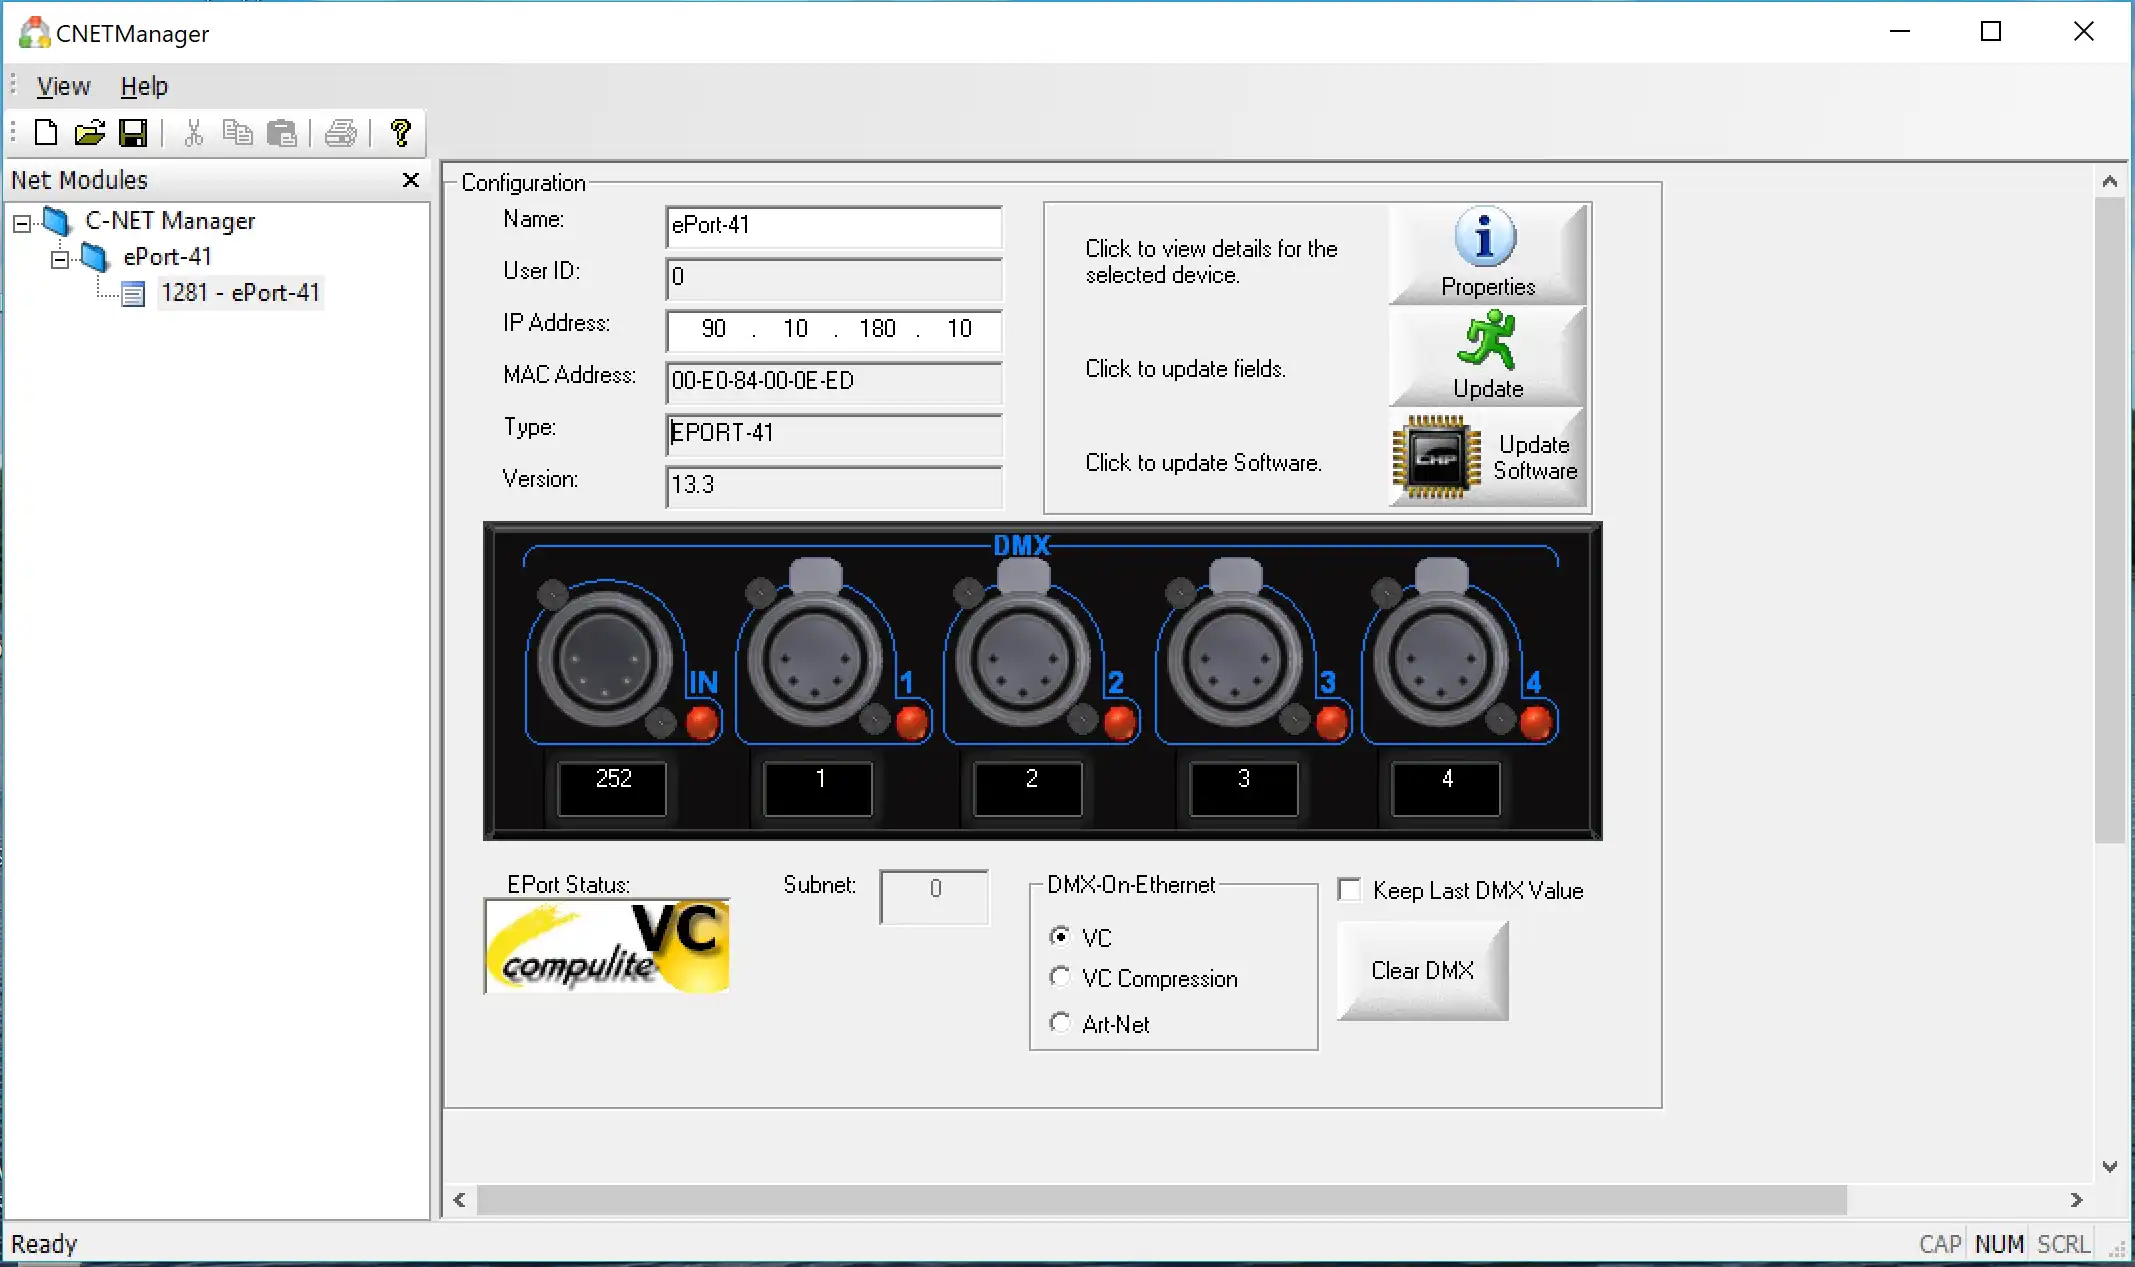Click the scroll right arrow
Viewport: 2135px width, 1267px height.
tap(2077, 1199)
